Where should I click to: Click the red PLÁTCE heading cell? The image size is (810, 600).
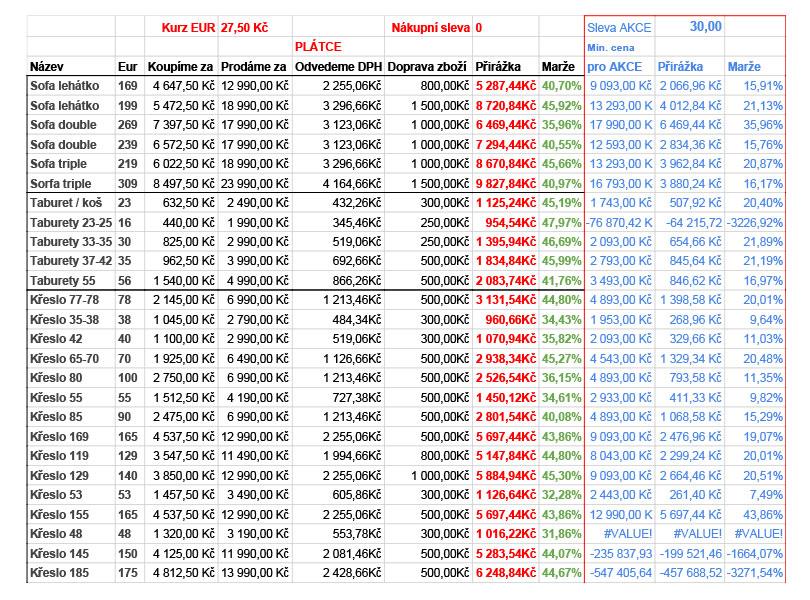click(x=318, y=47)
